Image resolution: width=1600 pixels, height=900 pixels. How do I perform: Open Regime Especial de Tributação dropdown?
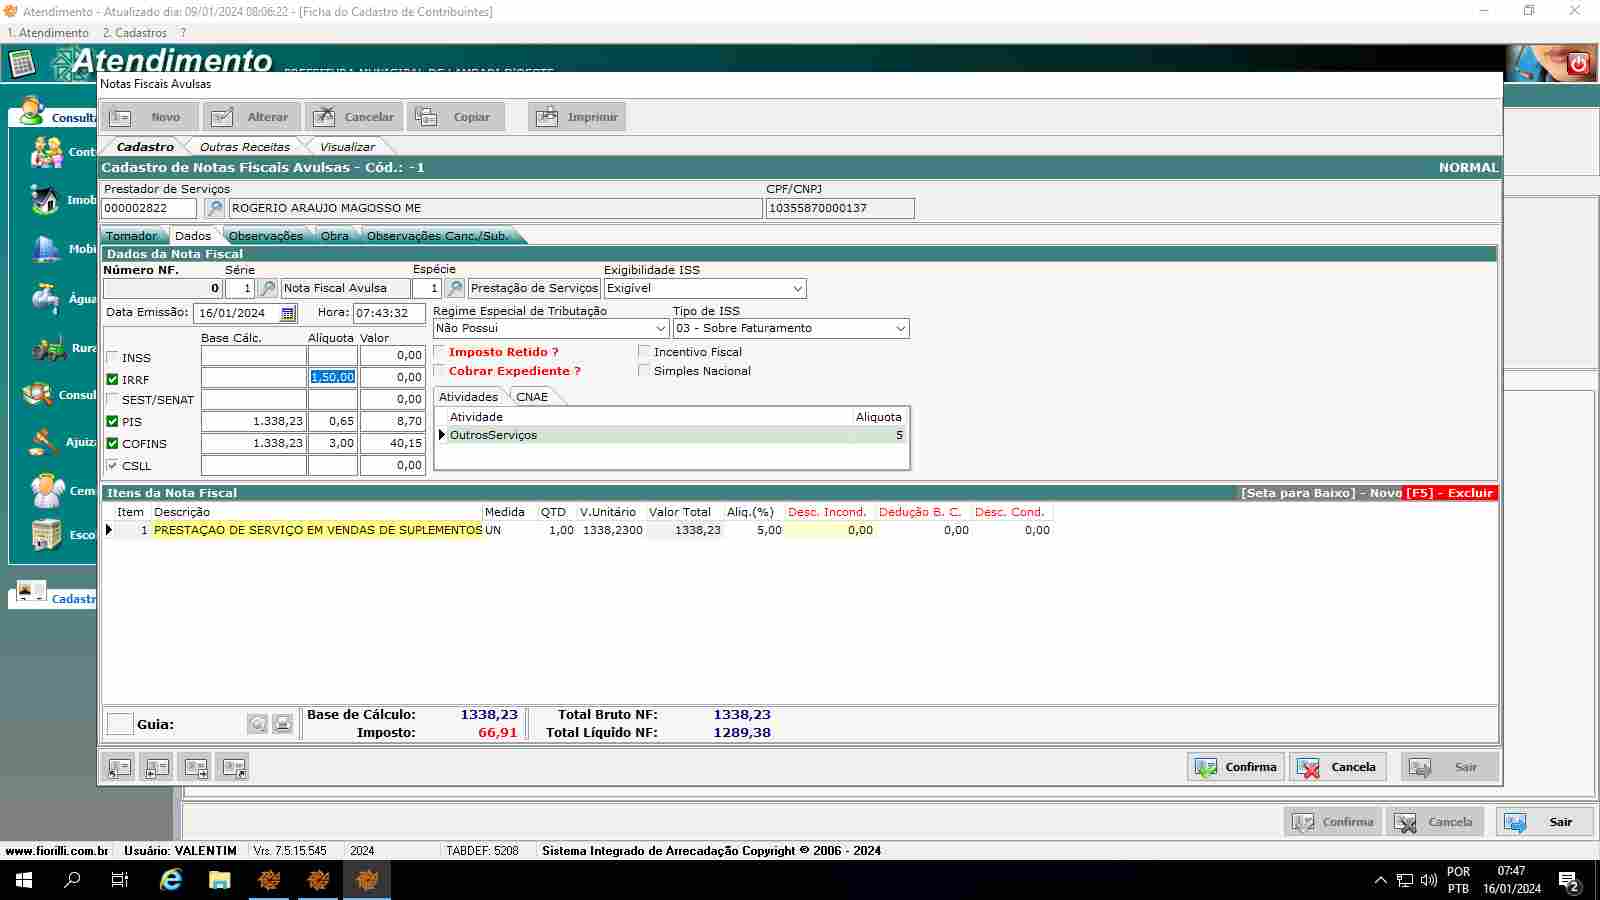pos(660,328)
